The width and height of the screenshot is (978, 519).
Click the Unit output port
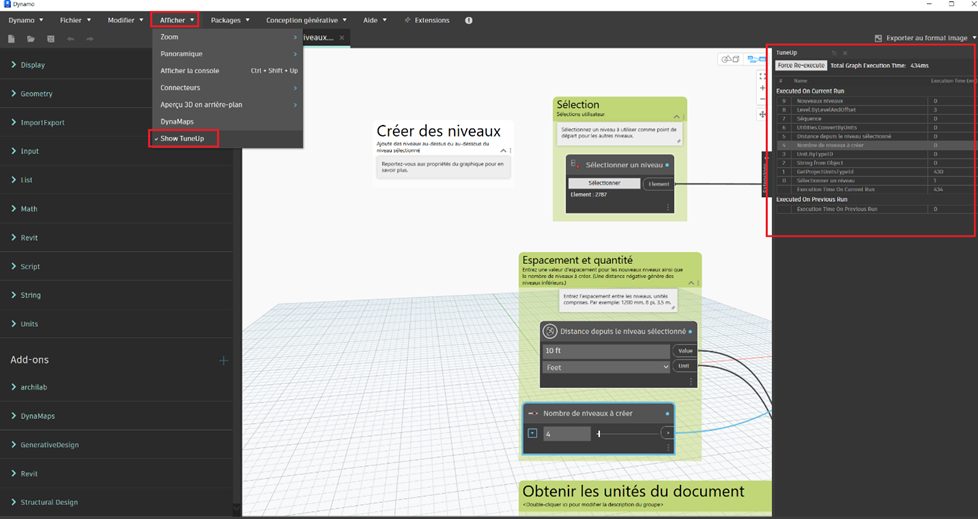(x=684, y=366)
